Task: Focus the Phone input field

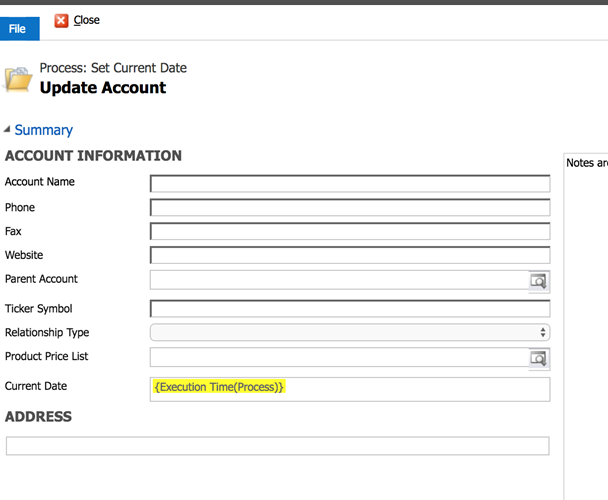Action: (350, 208)
